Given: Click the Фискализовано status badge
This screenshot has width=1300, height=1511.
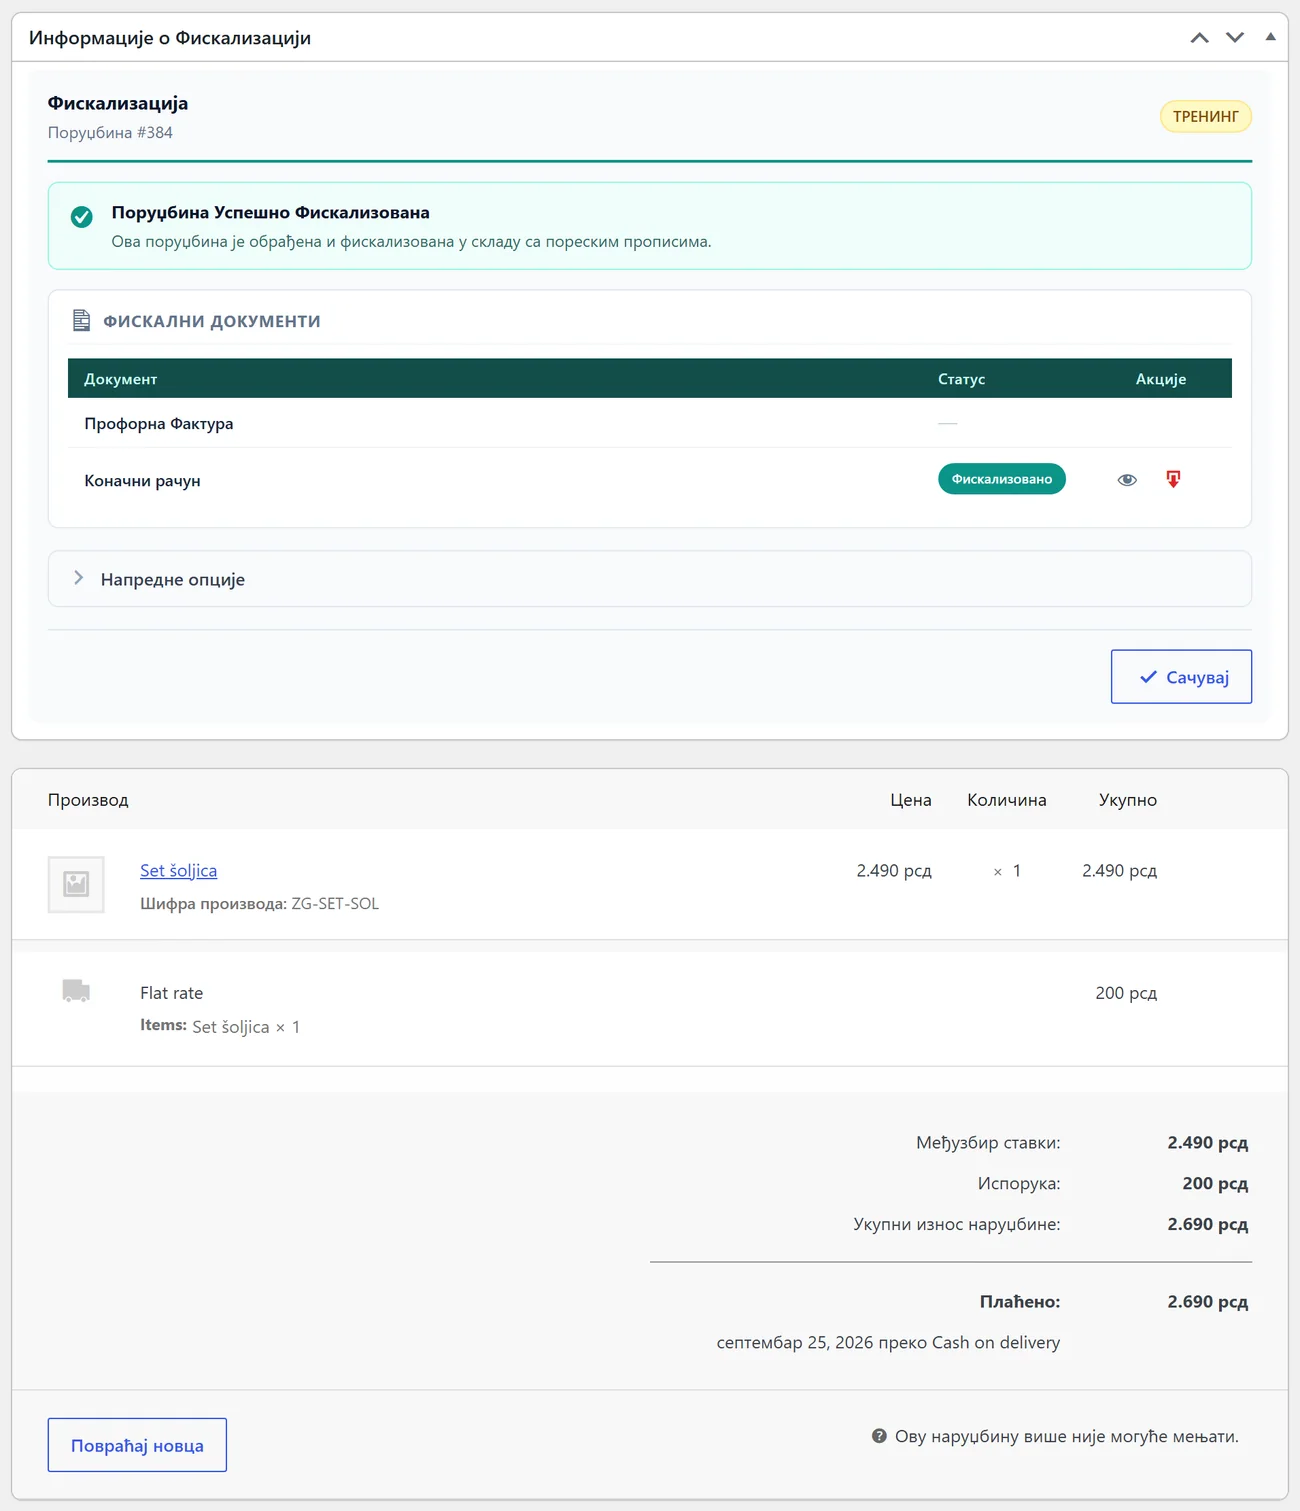Looking at the screenshot, I should pos(1002,479).
